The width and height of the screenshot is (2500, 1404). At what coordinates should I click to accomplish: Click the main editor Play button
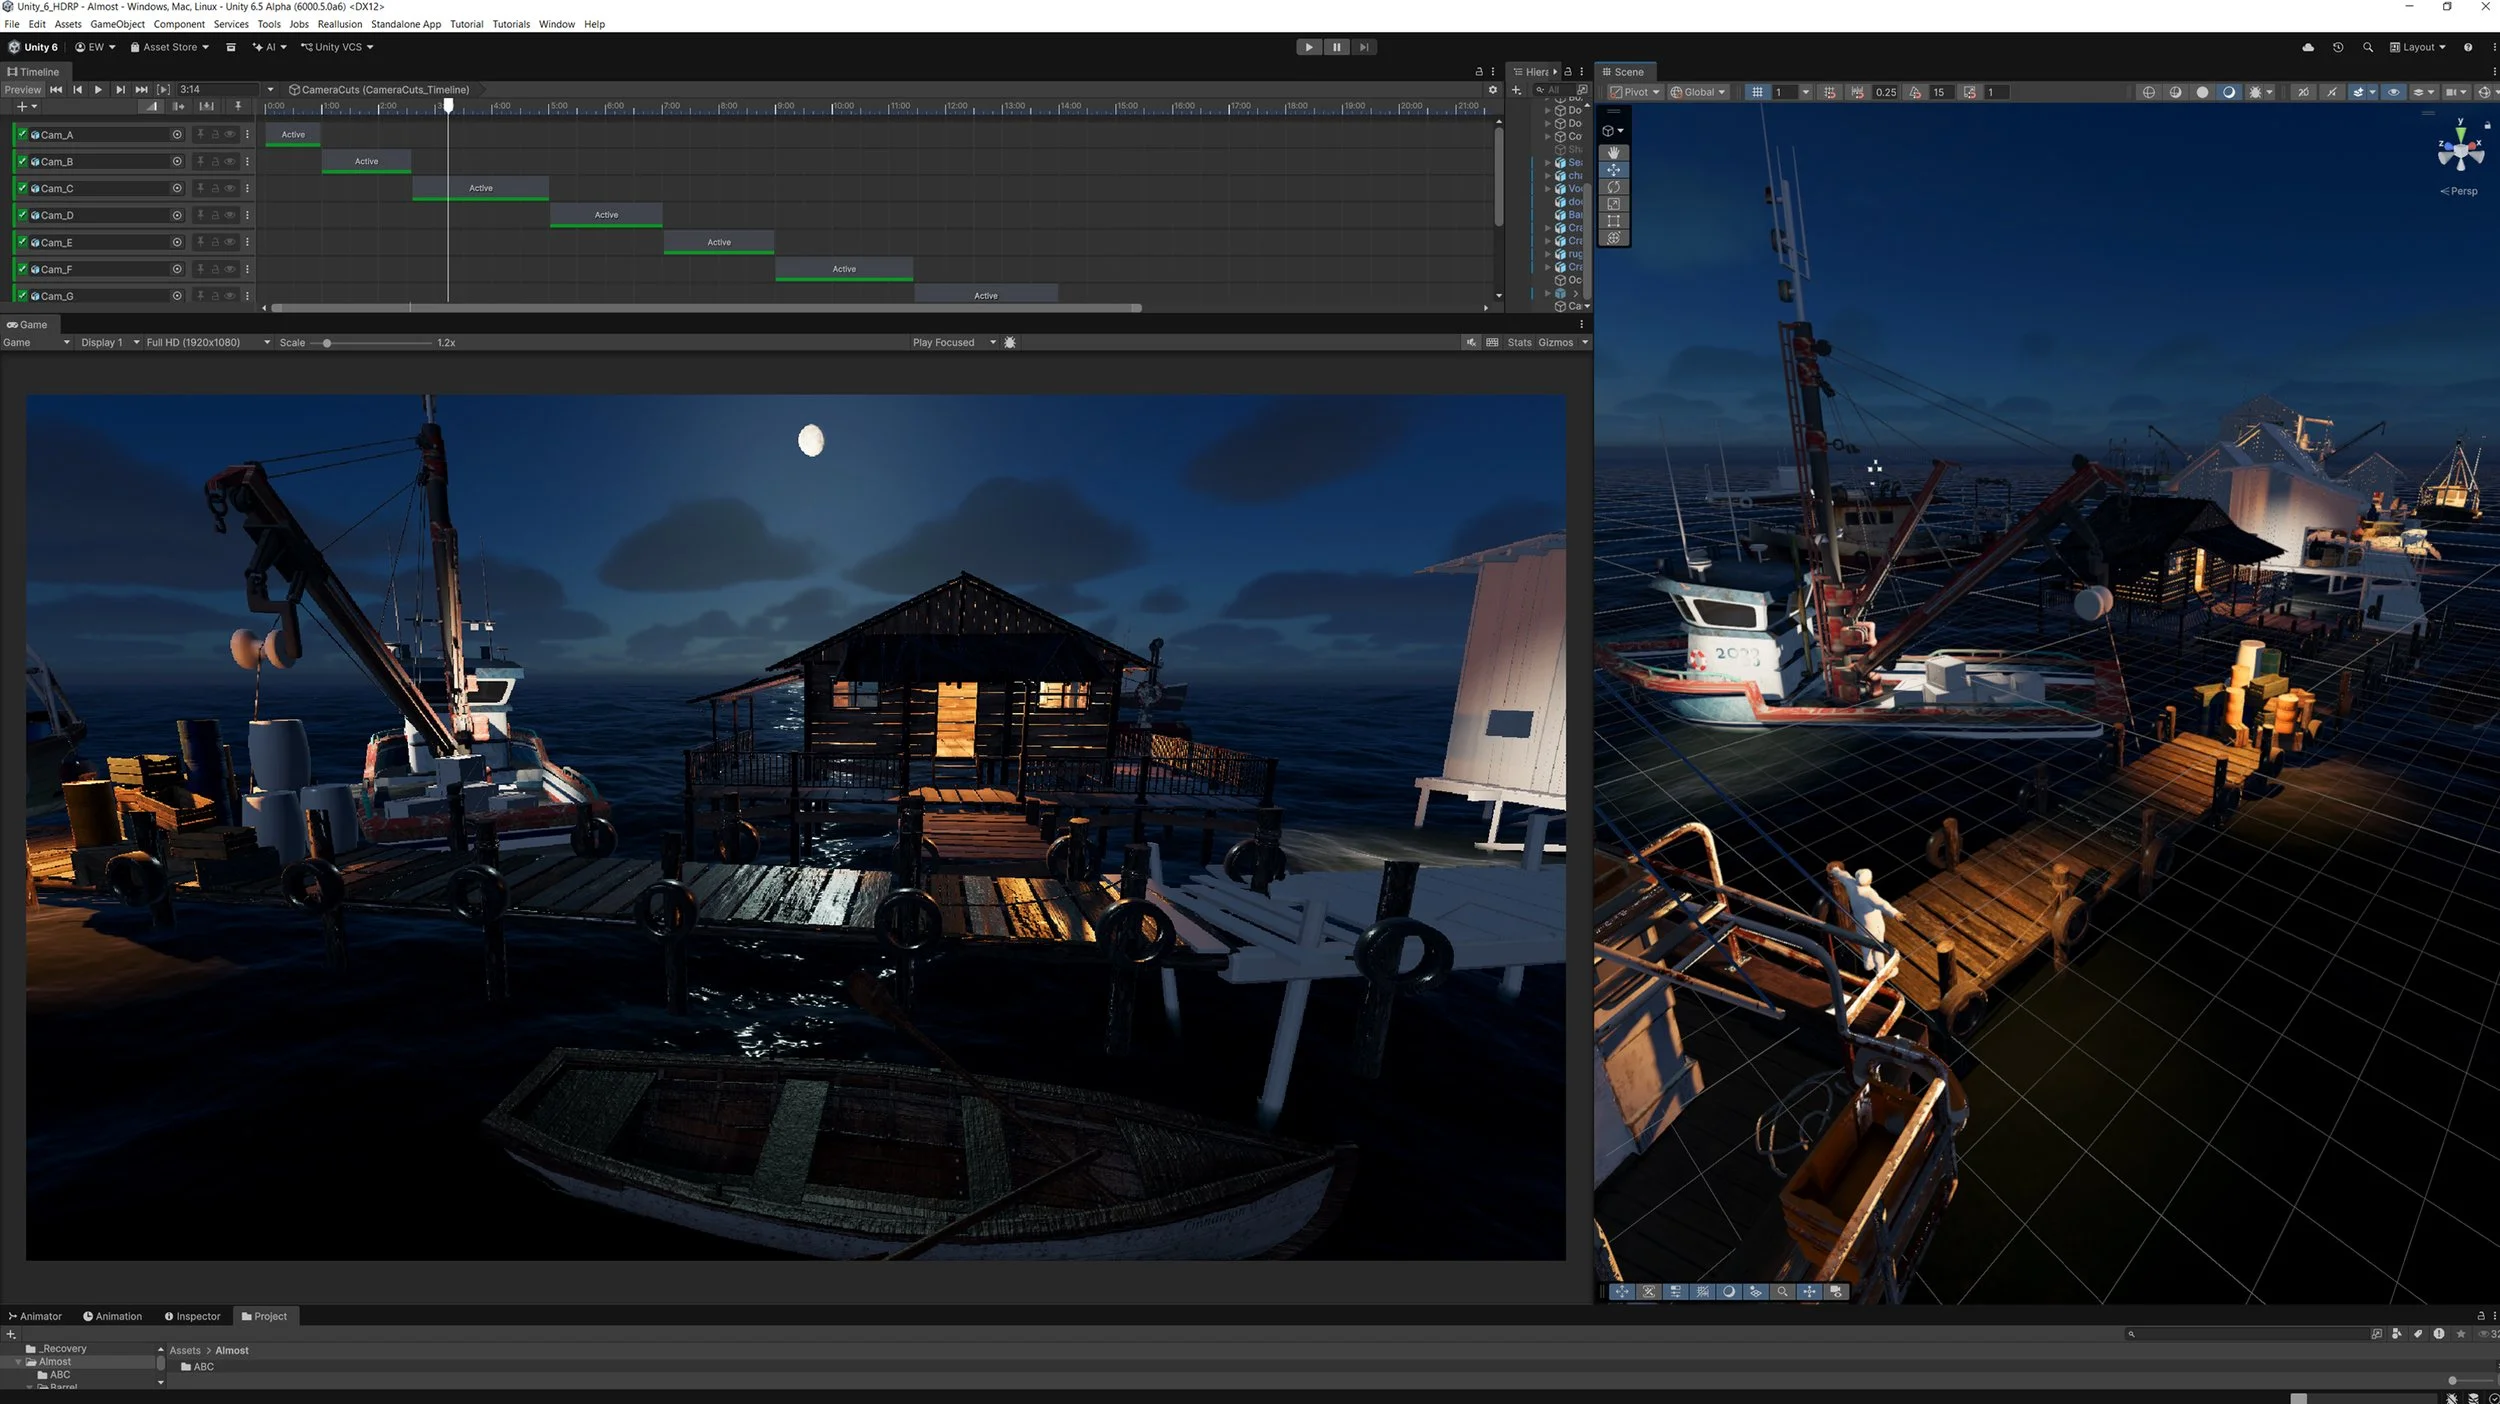pos(1308,47)
